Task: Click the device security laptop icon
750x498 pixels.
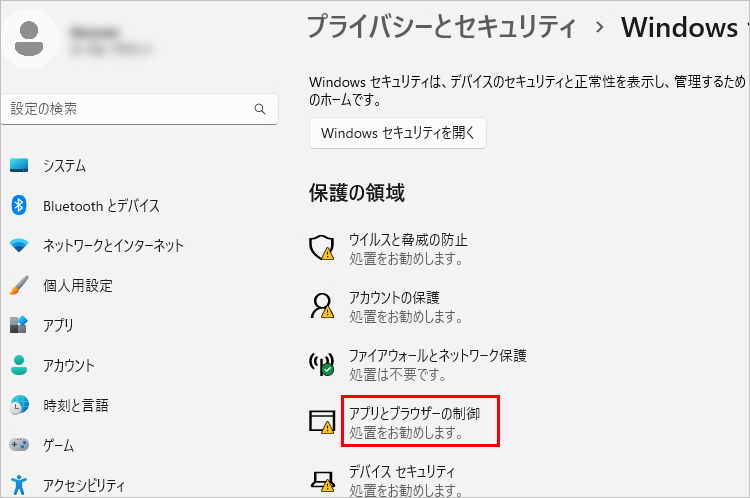Action: click(x=321, y=480)
